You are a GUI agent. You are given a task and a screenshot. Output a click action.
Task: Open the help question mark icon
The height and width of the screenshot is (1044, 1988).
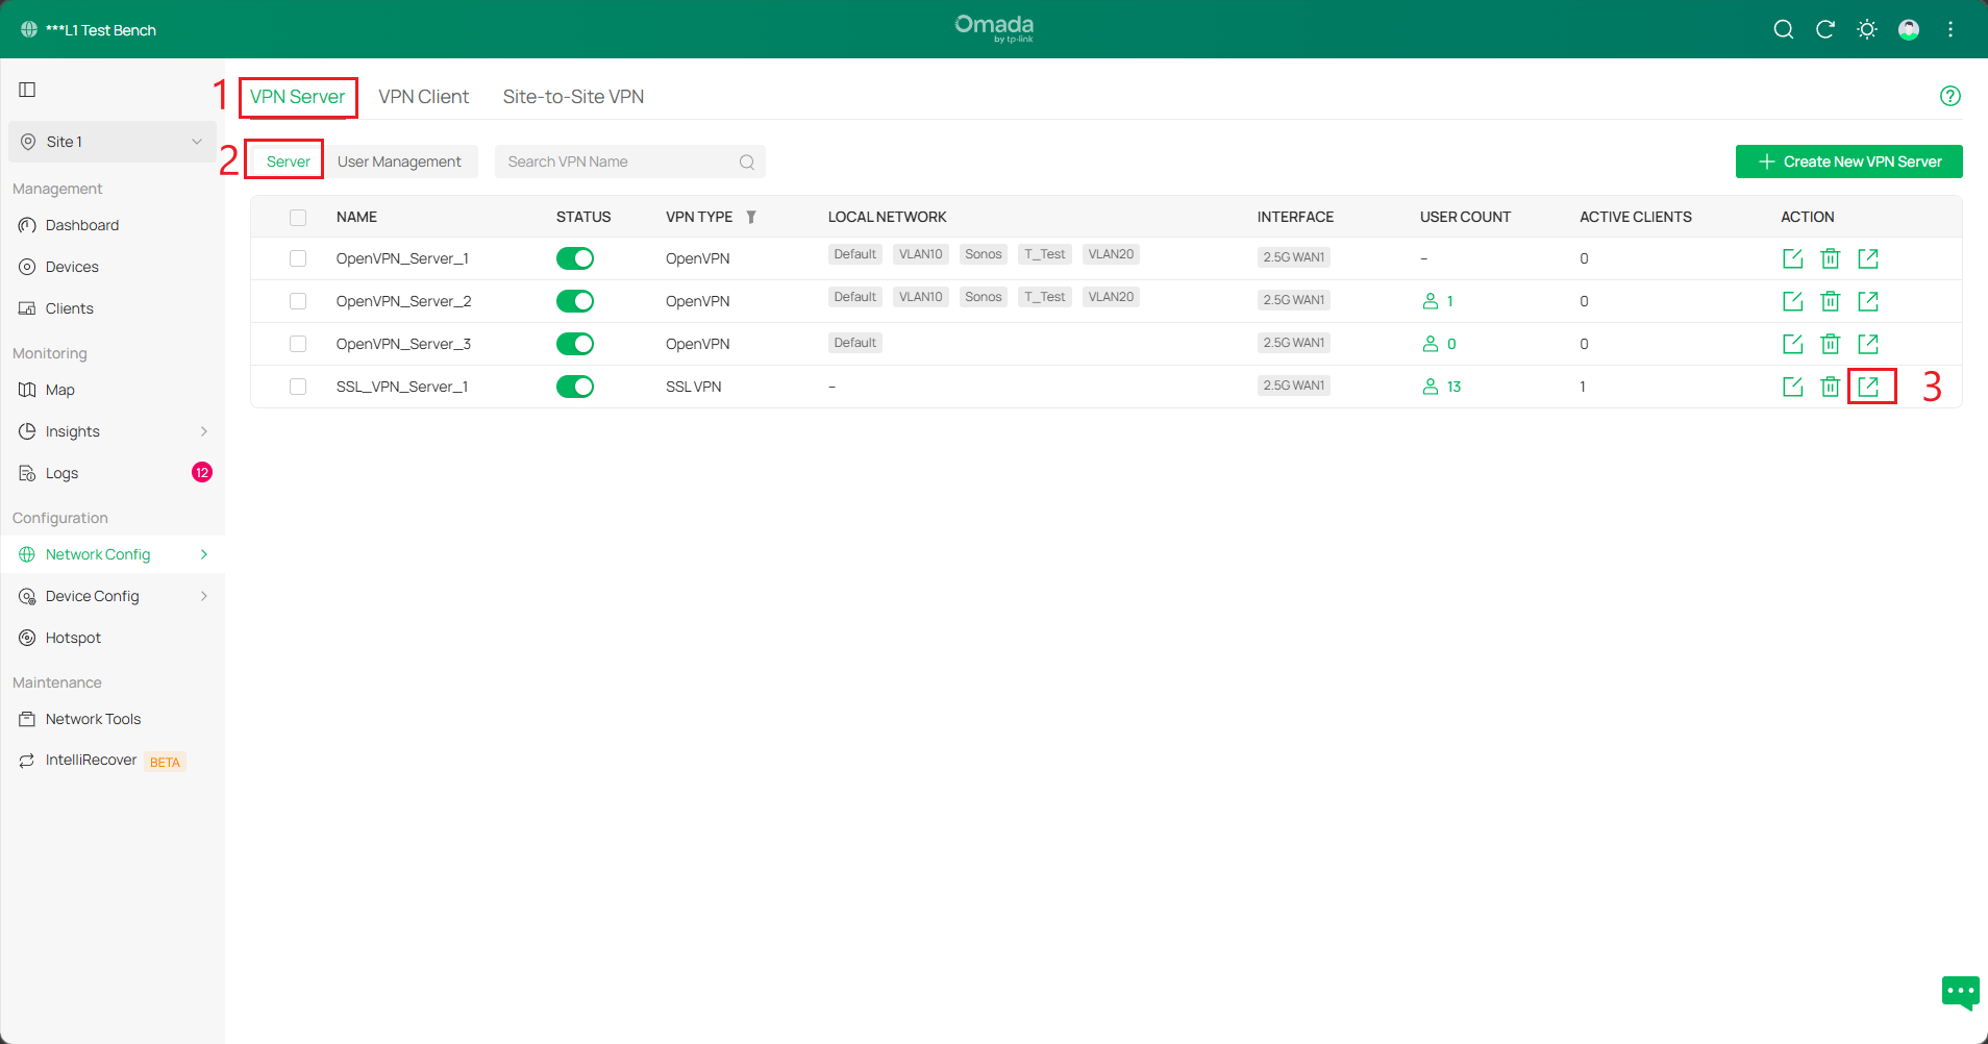pyautogui.click(x=1950, y=96)
